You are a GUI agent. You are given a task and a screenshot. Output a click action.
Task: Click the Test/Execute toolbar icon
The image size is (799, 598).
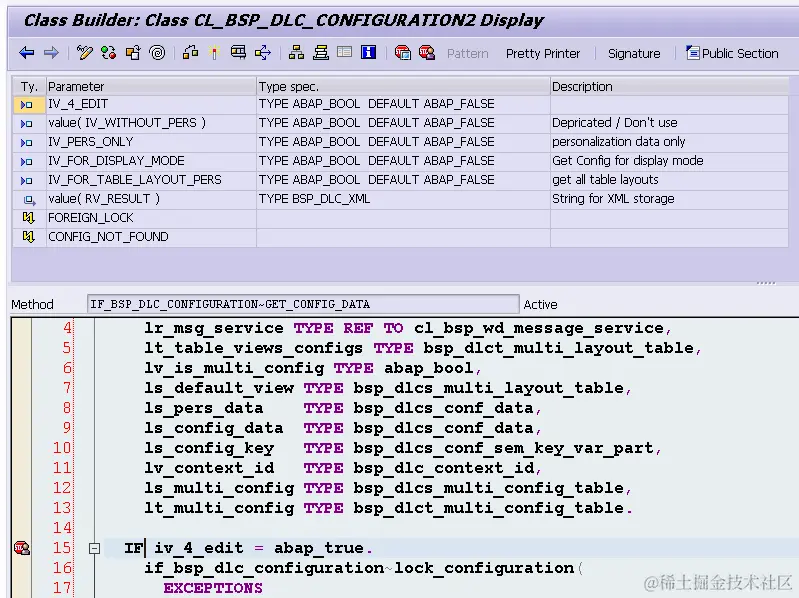238,52
